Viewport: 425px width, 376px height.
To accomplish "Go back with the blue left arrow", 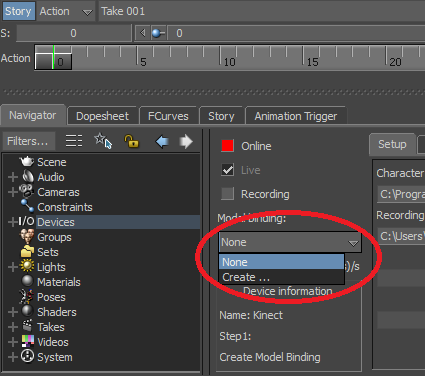I will point(162,142).
